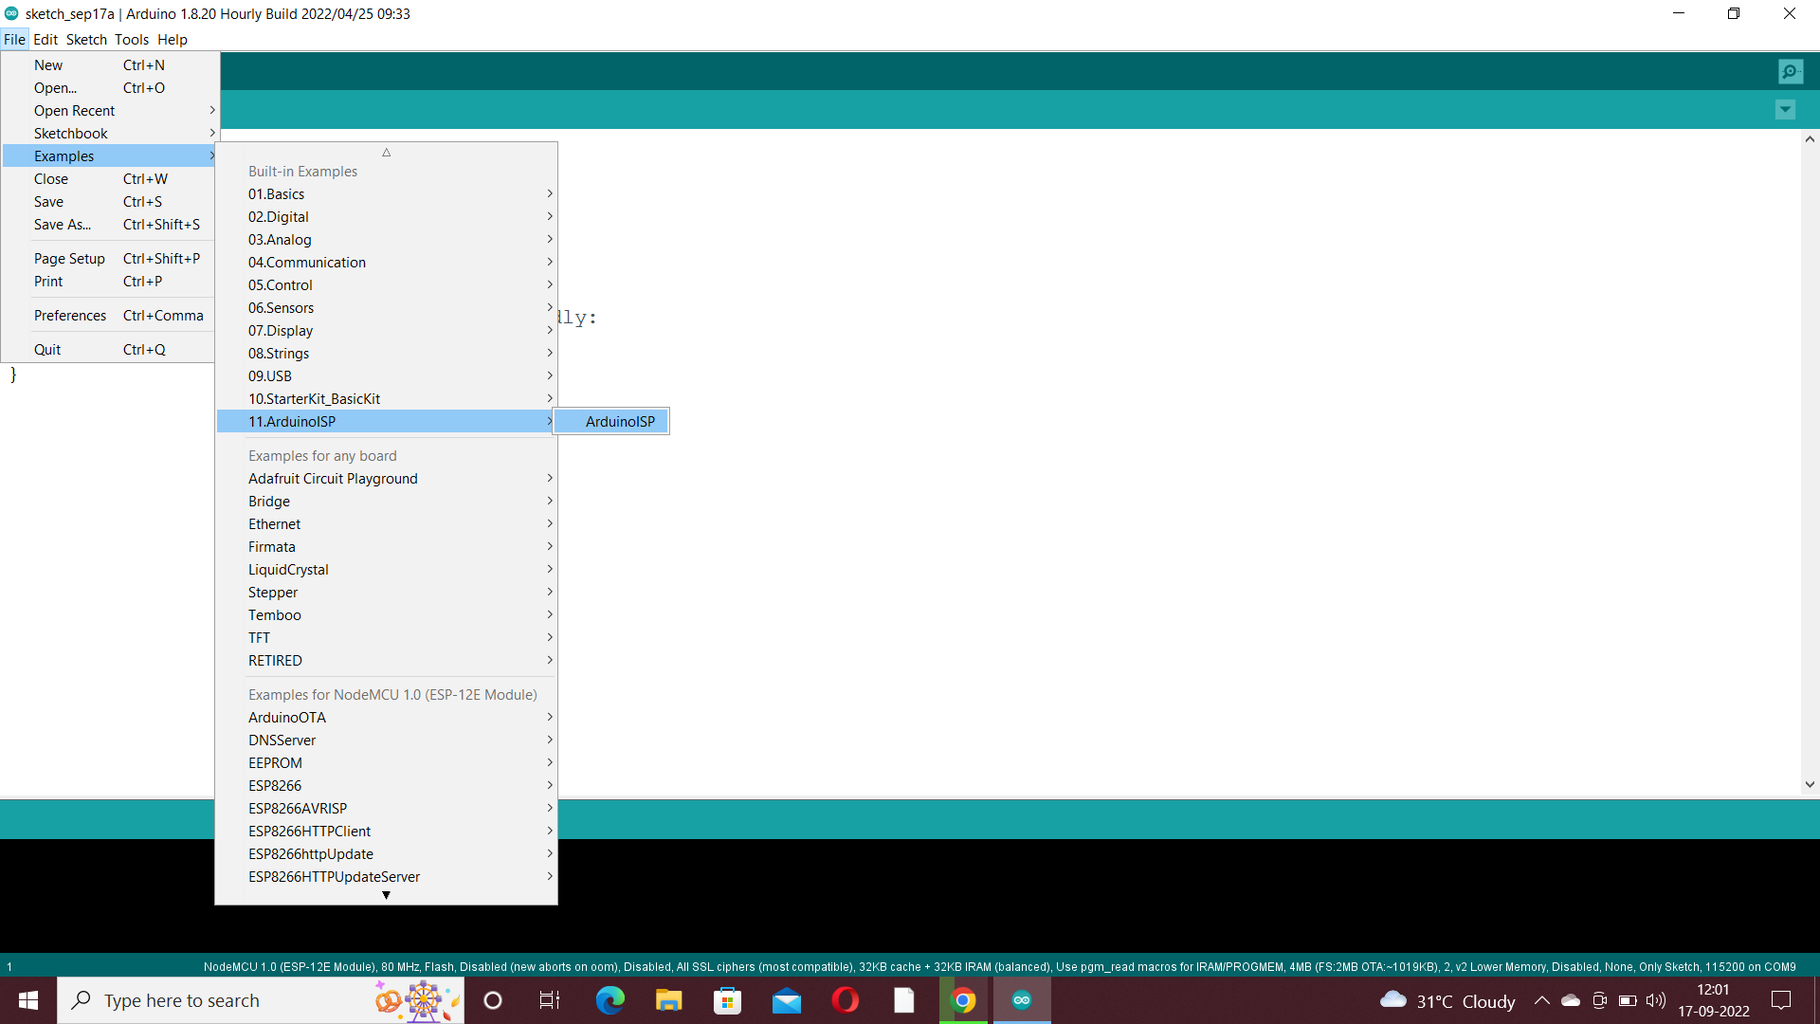Click the menu scroll-up triangle arrow
1820x1024 pixels.
coord(386,152)
